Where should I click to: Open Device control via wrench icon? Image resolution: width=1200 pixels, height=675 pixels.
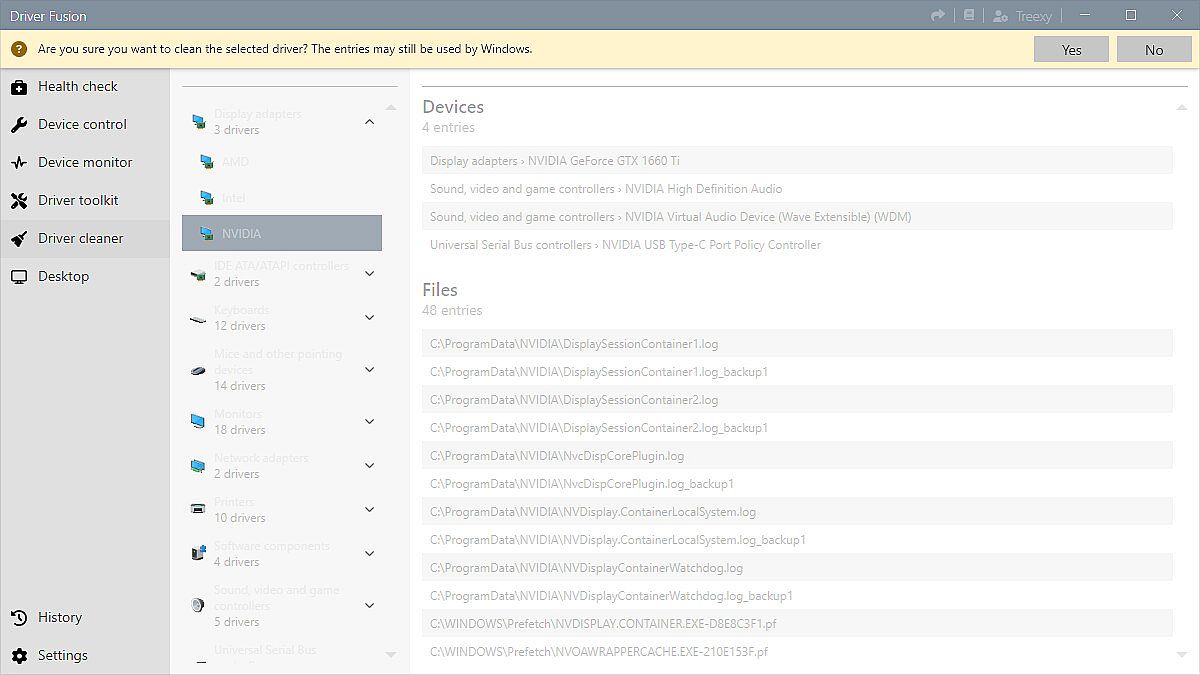pos(19,125)
